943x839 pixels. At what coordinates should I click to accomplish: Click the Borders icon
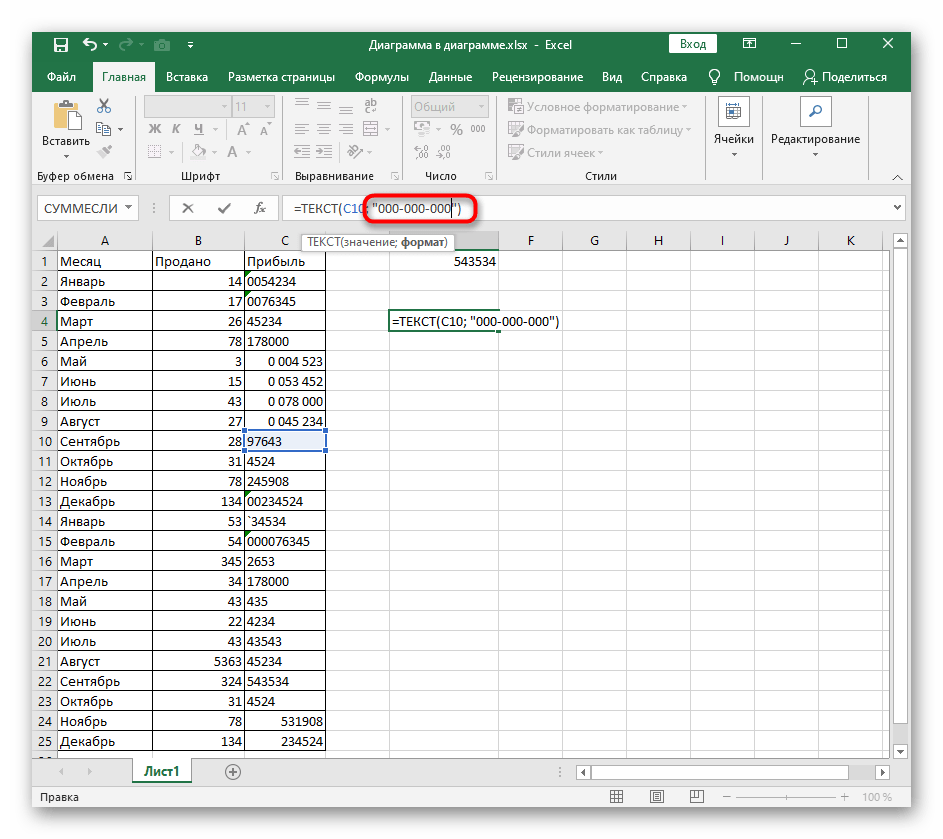(155, 152)
